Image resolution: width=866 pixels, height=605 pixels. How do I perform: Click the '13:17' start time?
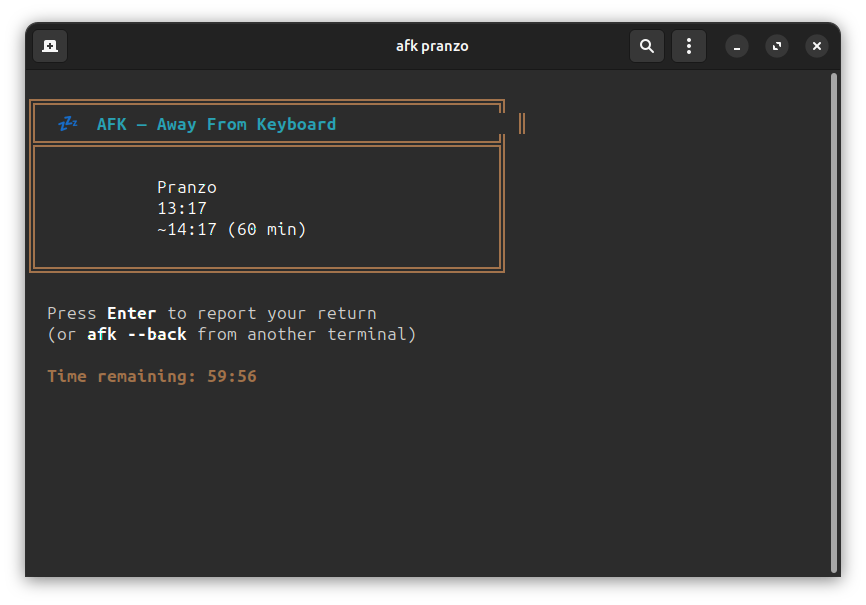[182, 209]
